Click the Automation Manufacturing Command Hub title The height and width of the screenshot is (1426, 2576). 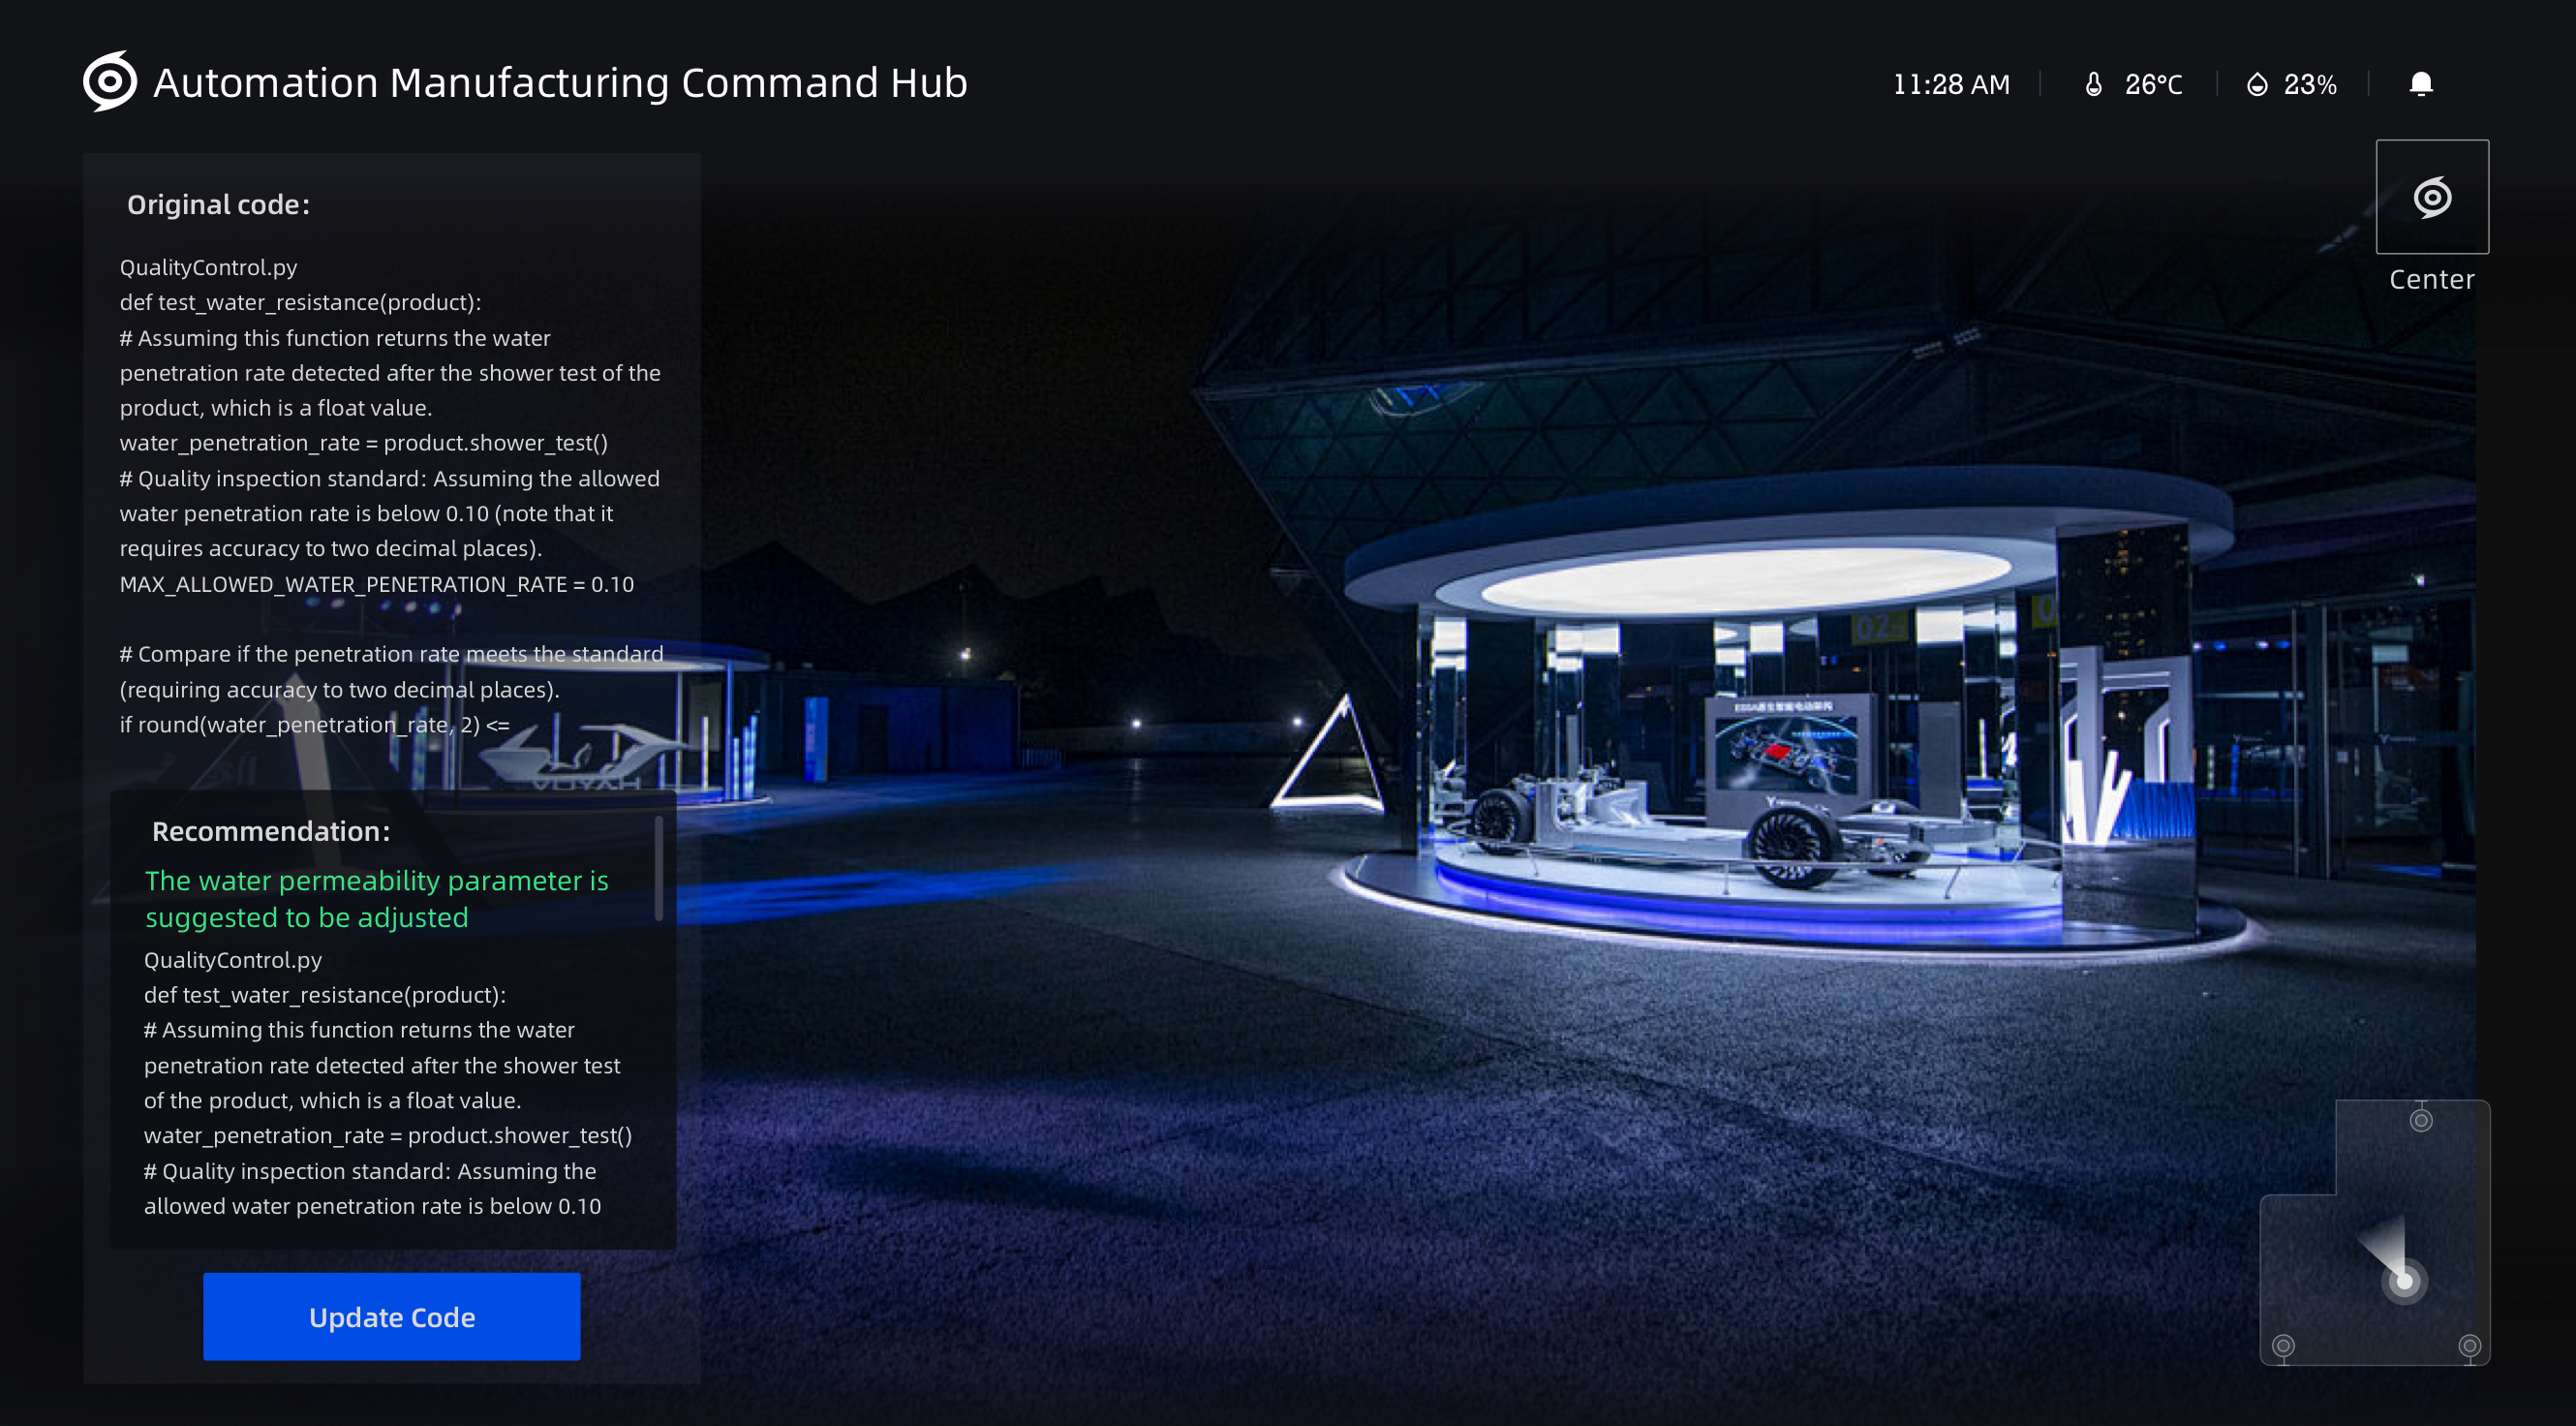pyautogui.click(x=560, y=82)
